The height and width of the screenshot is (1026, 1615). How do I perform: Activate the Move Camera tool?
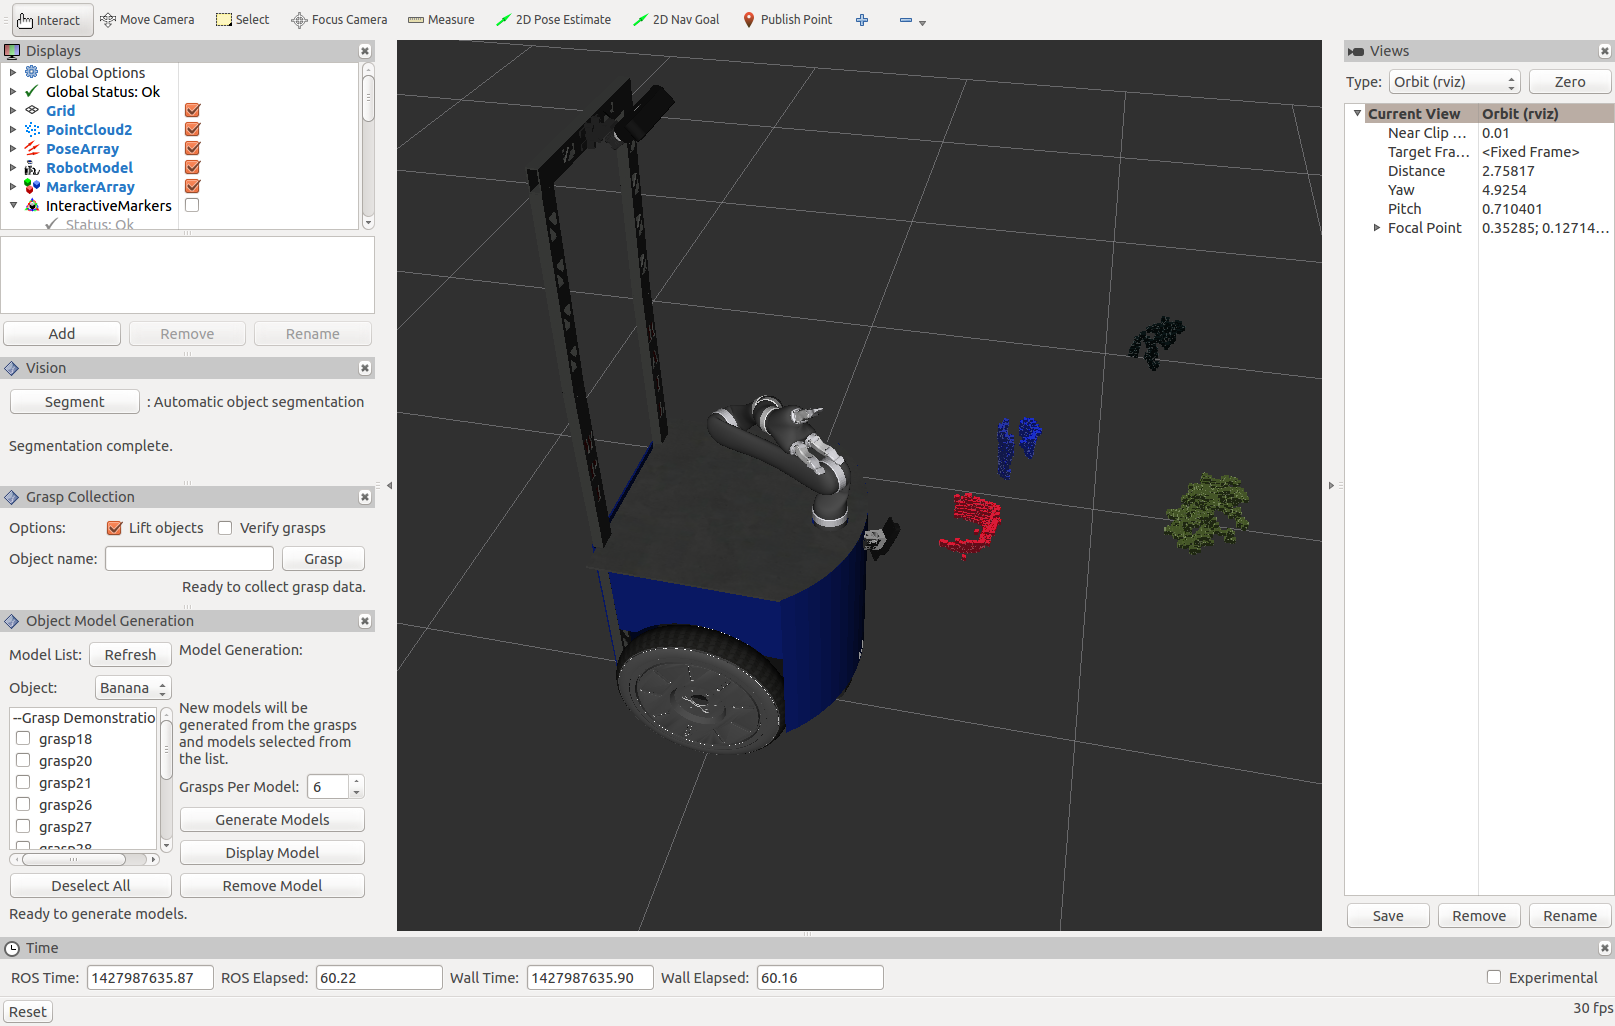147,20
